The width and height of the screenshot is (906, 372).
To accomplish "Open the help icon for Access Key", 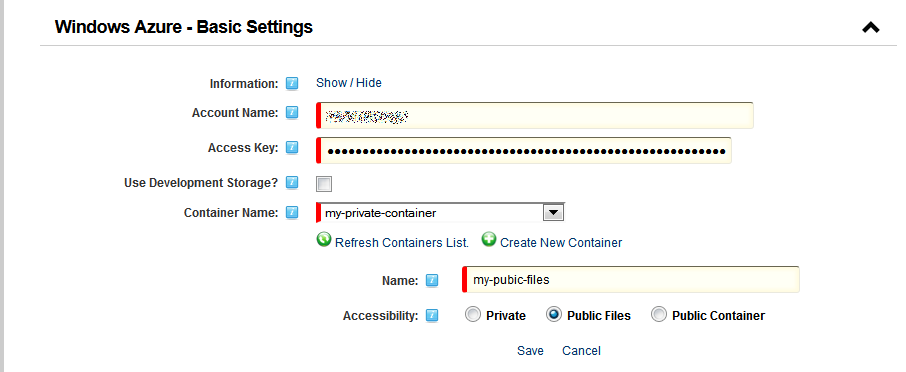I will pyautogui.click(x=292, y=148).
